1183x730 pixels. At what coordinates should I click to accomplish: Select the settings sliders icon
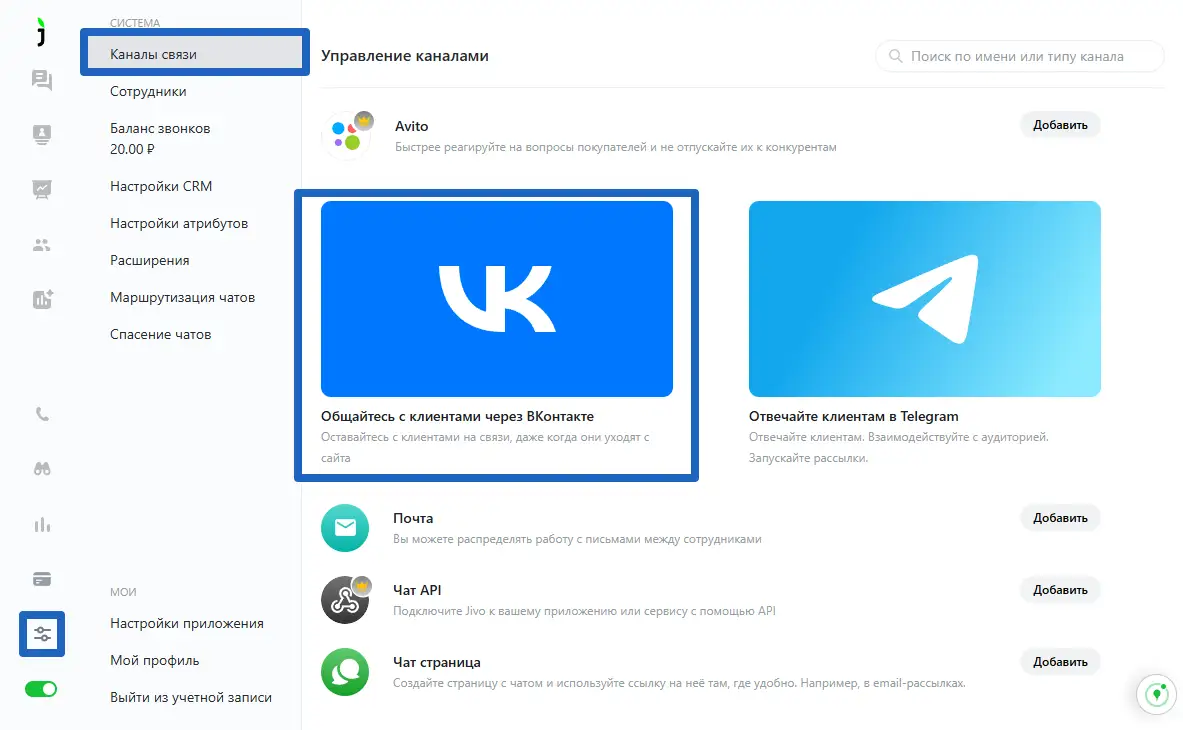(42, 634)
